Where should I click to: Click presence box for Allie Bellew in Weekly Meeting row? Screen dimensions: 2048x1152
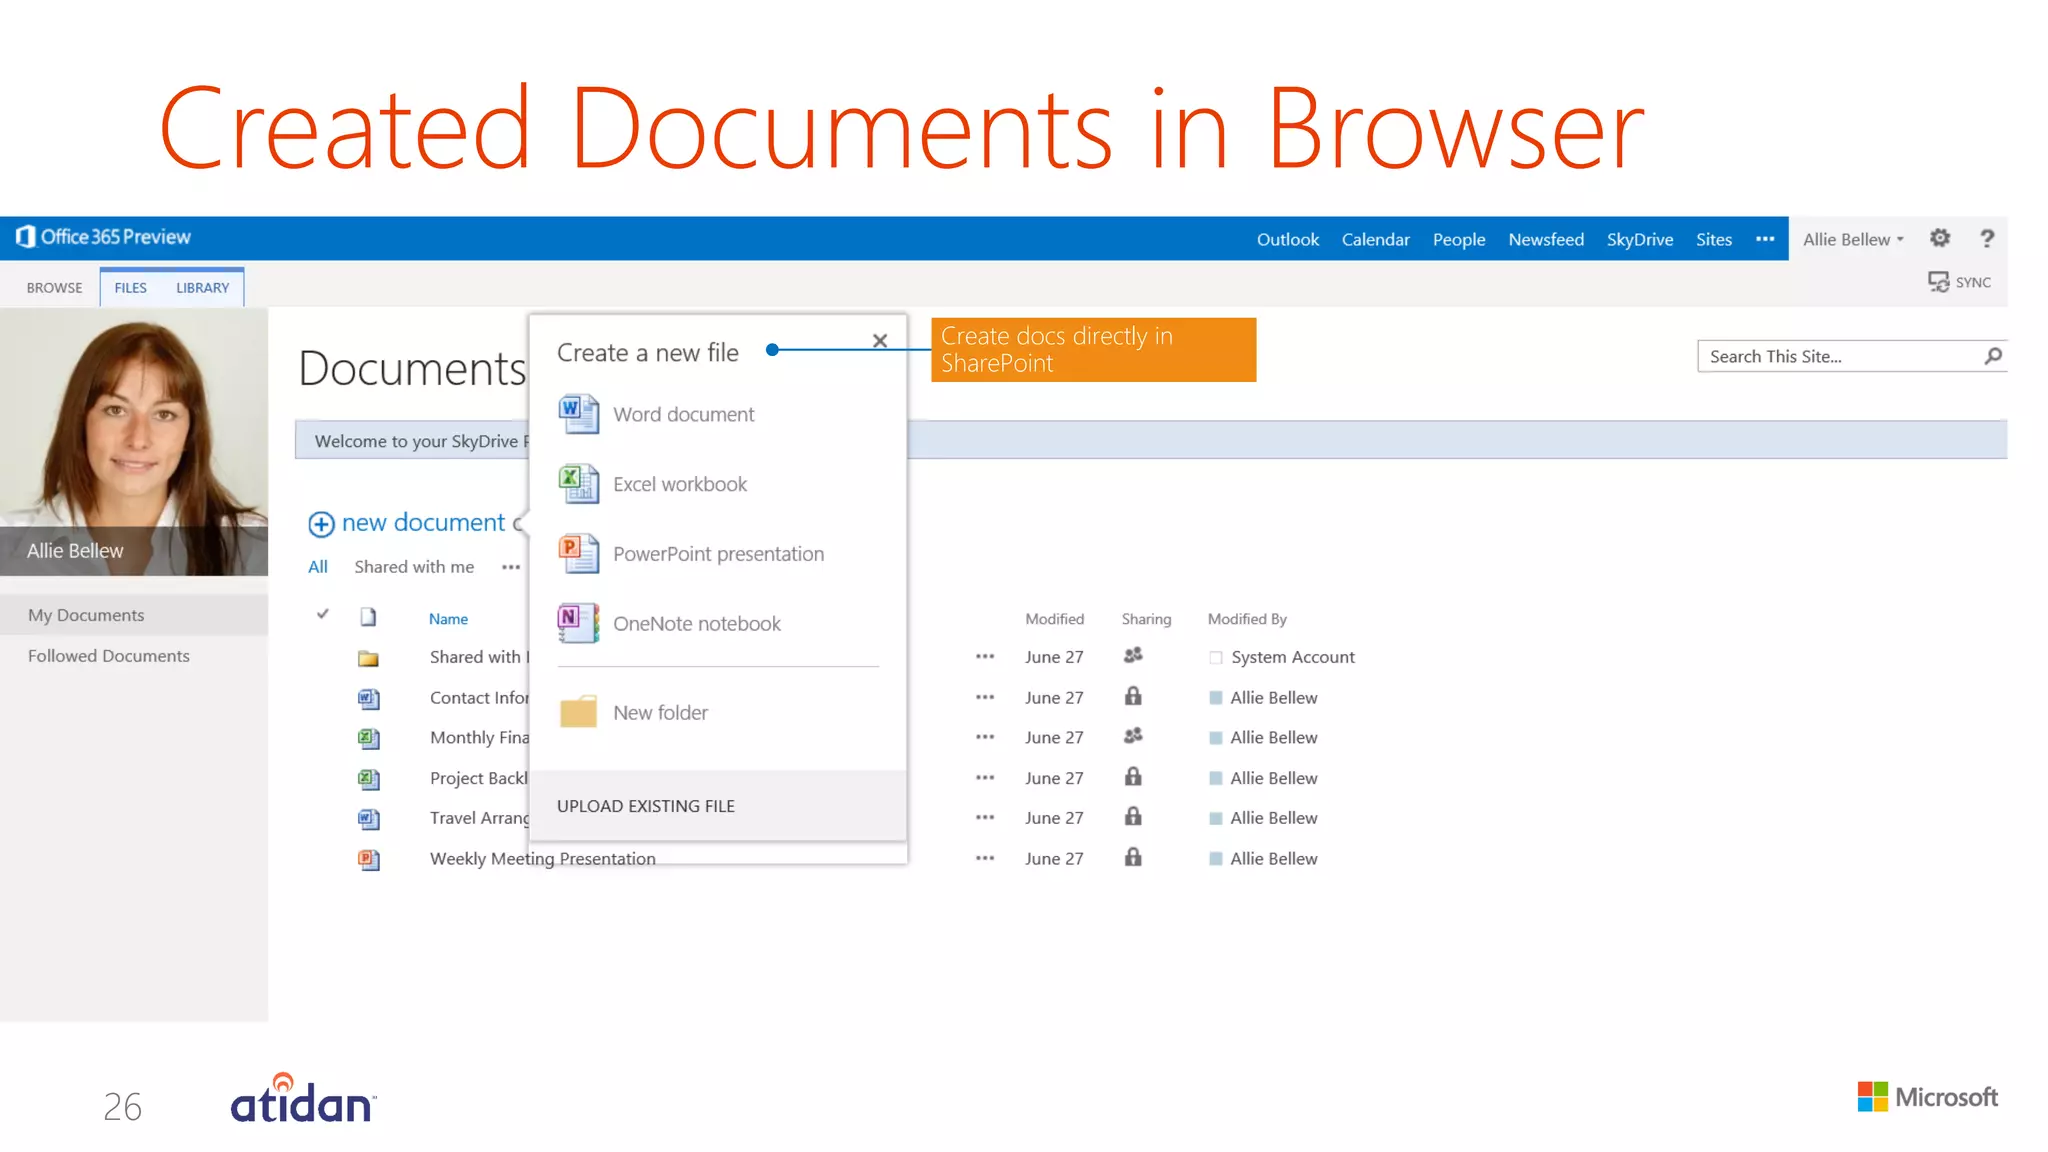(1216, 859)
